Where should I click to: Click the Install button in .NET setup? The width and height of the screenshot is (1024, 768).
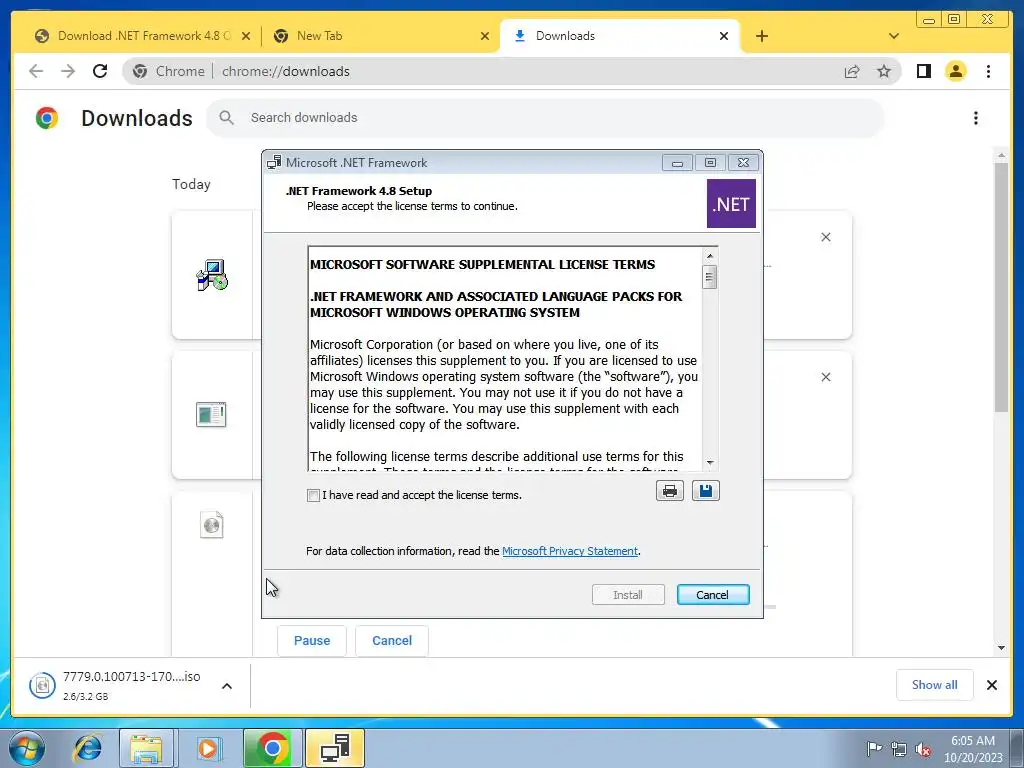(628, 594)
